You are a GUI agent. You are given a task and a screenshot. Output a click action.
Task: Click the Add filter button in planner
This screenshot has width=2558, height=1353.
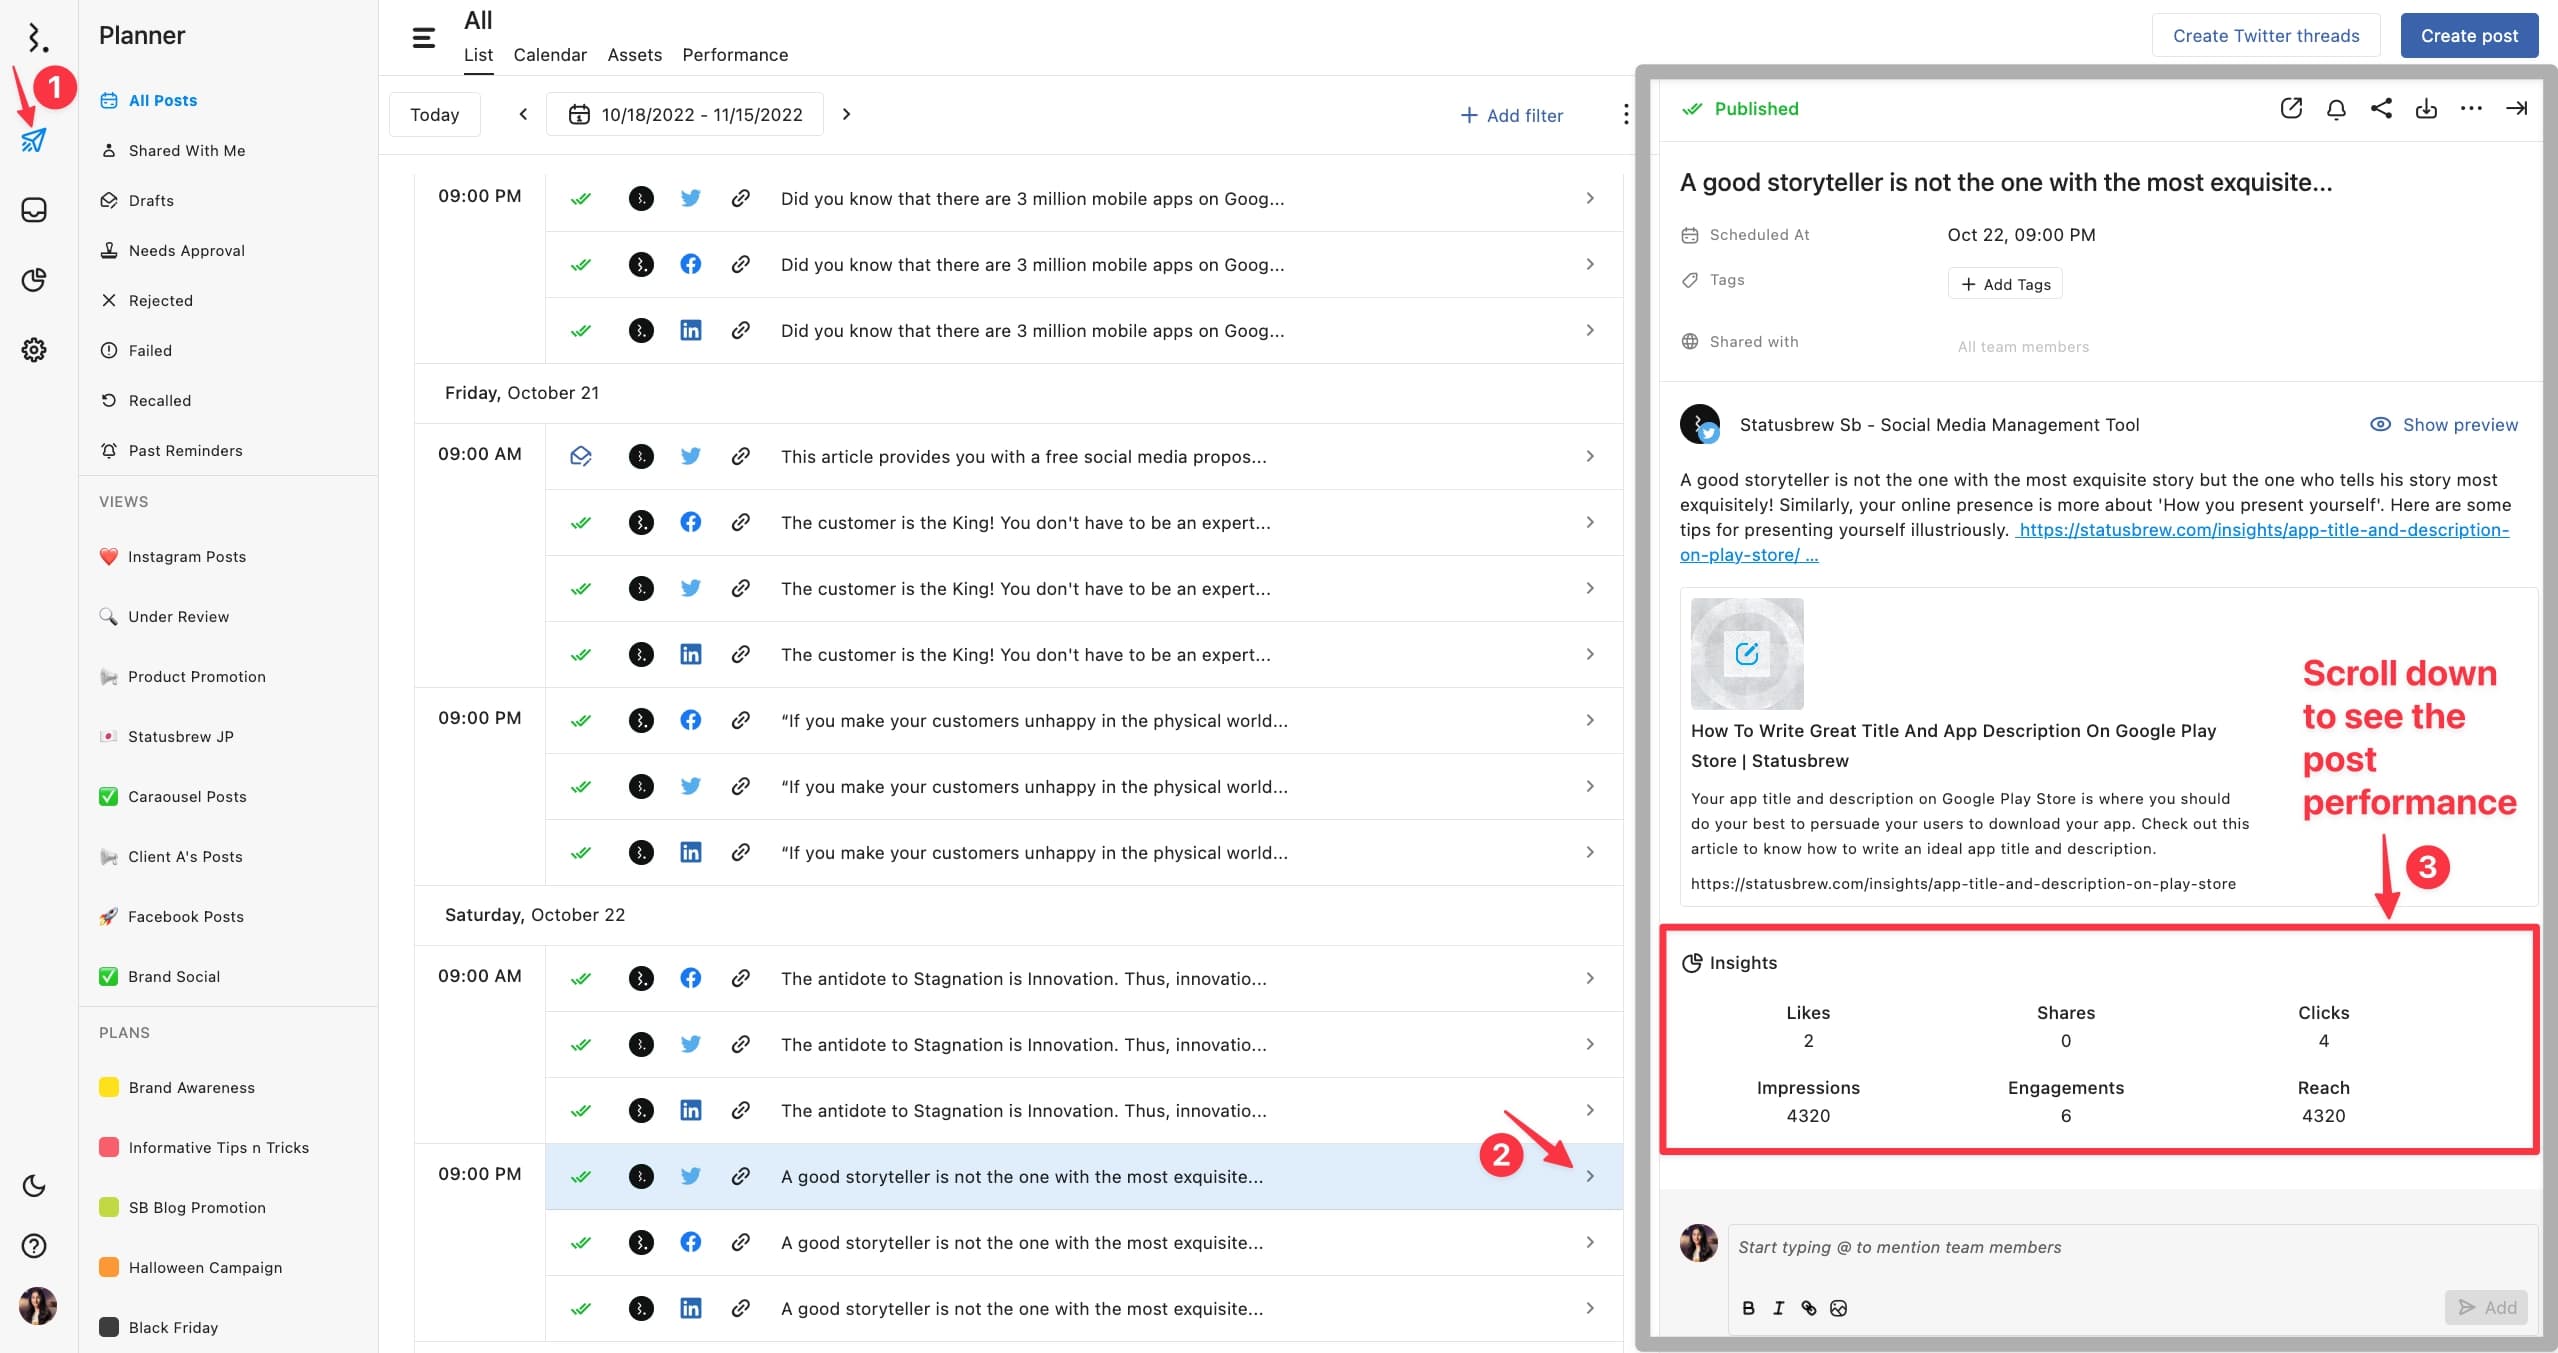pos(1511,113)
